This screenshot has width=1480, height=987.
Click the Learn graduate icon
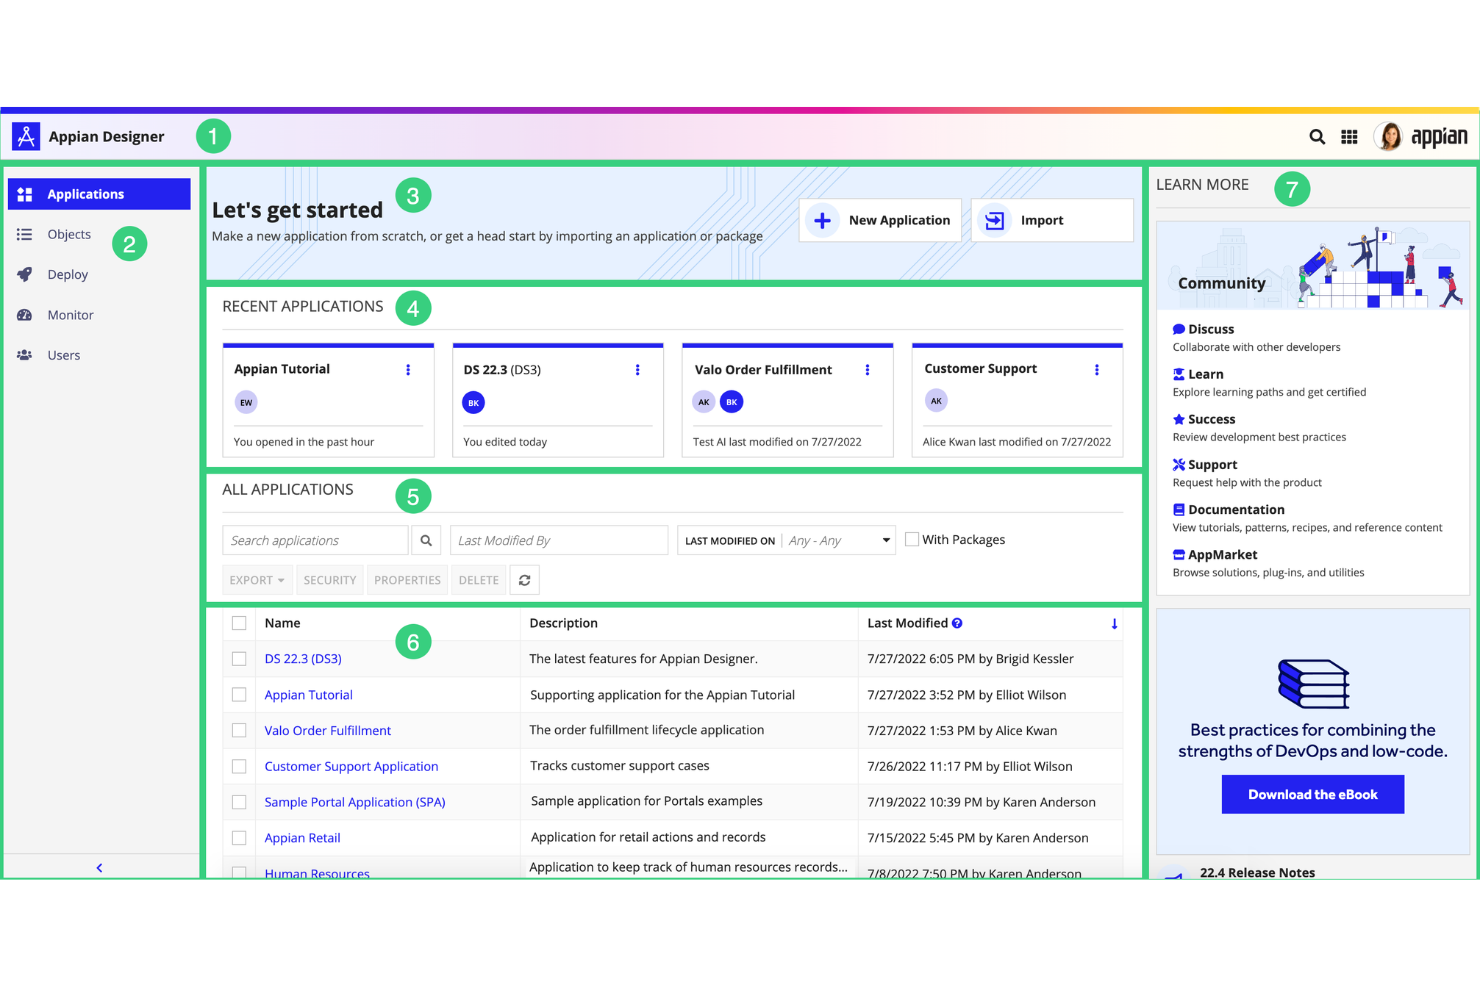click(1179, 374)
